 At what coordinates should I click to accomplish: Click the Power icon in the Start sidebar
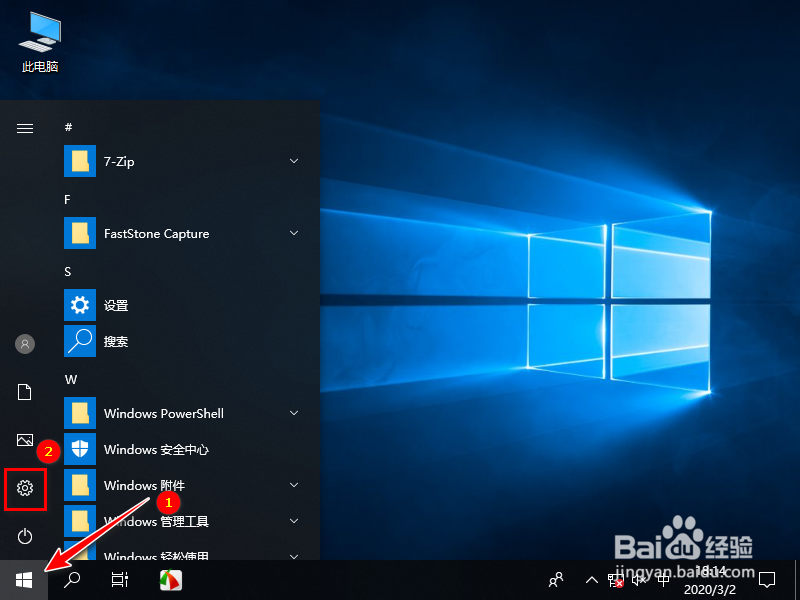point(24,536)
